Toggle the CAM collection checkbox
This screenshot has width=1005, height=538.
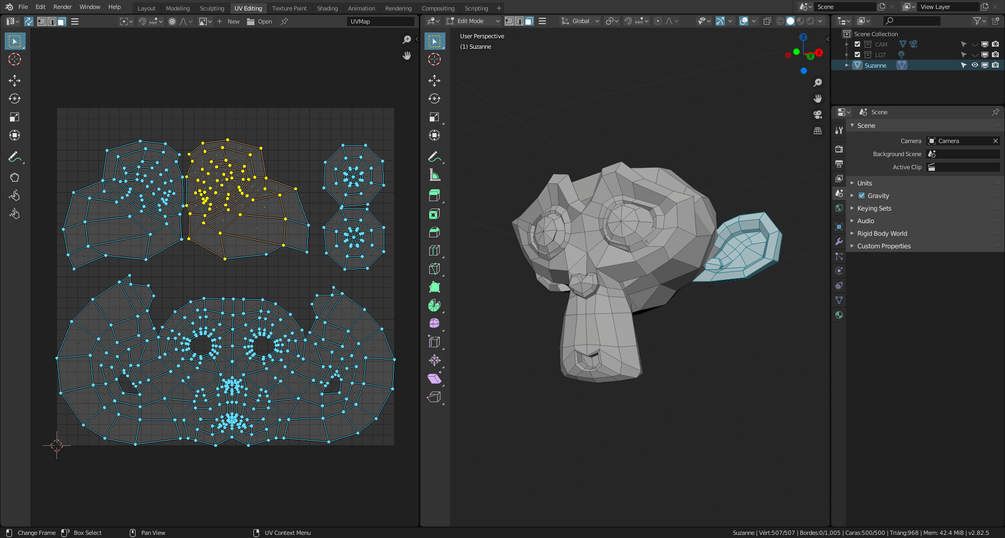tap(857, 44)
